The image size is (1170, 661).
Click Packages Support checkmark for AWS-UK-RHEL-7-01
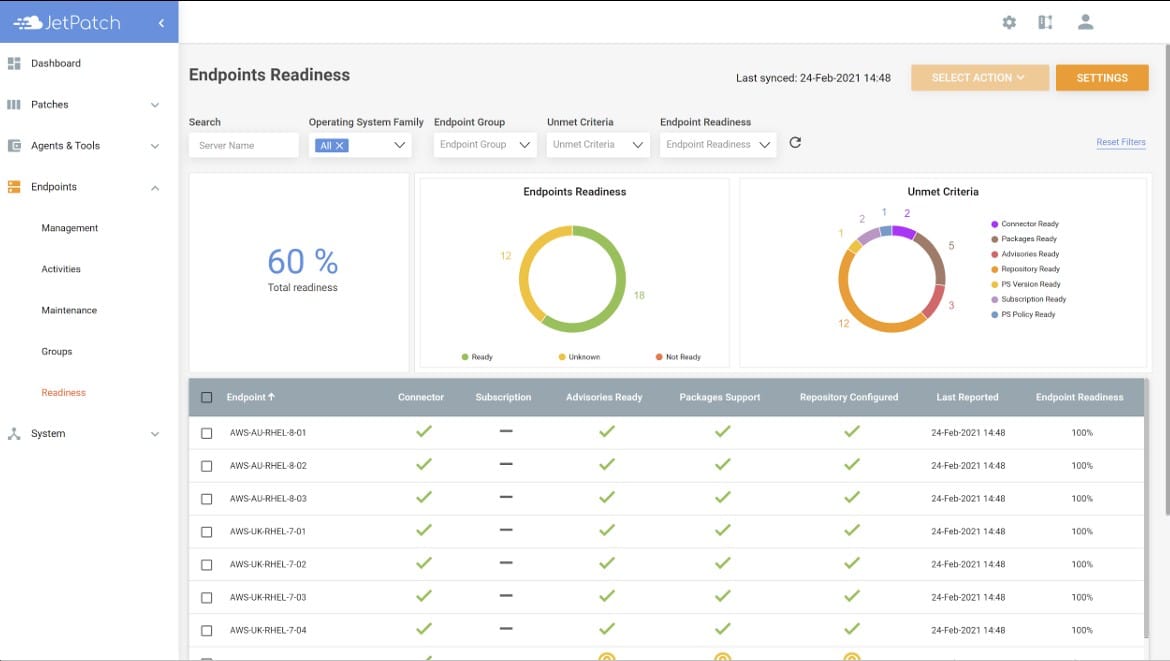click(722, 530)
